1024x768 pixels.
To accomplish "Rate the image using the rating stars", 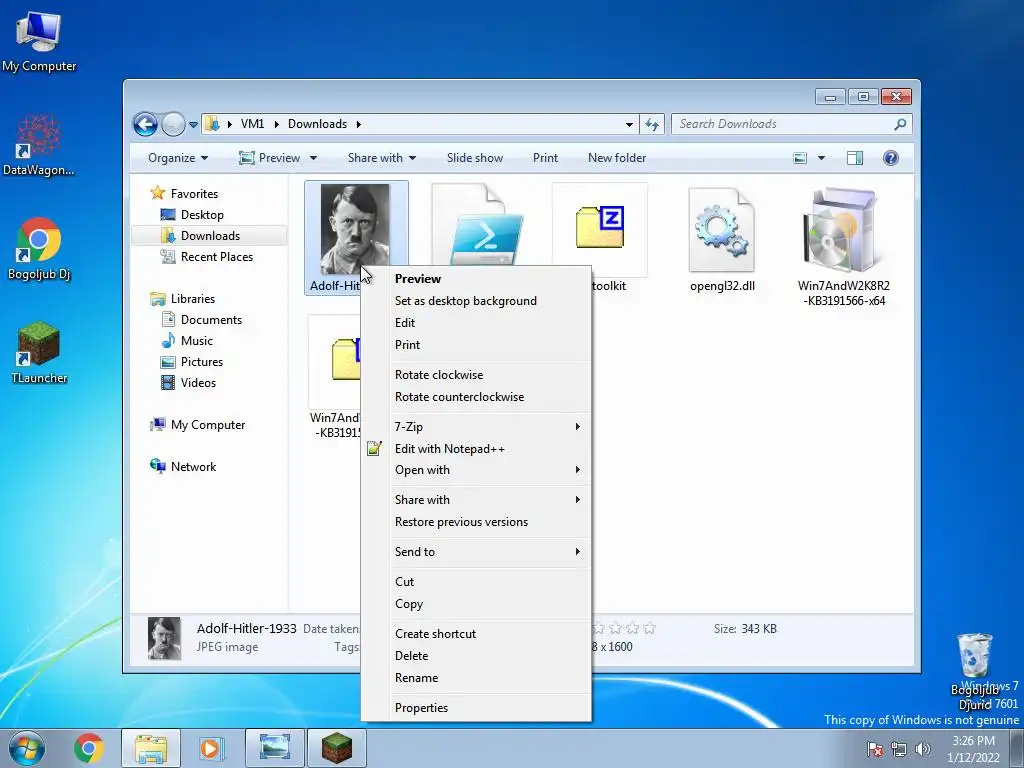I will (624, 628).
